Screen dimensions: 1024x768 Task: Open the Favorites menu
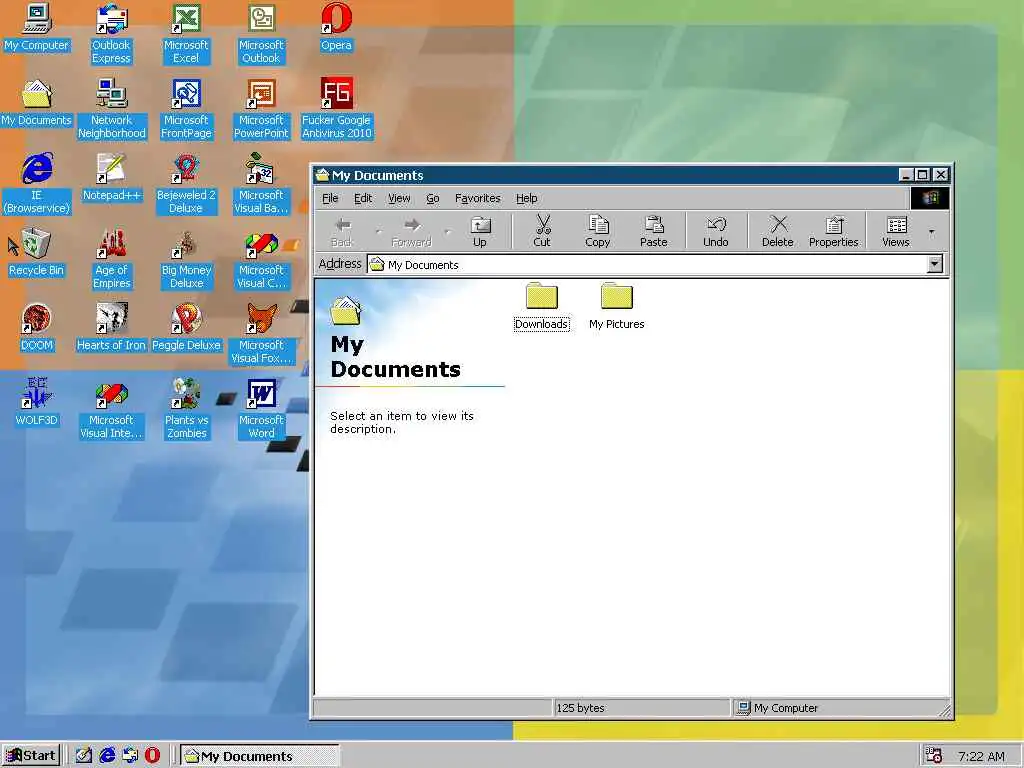(x=477, y=198)
